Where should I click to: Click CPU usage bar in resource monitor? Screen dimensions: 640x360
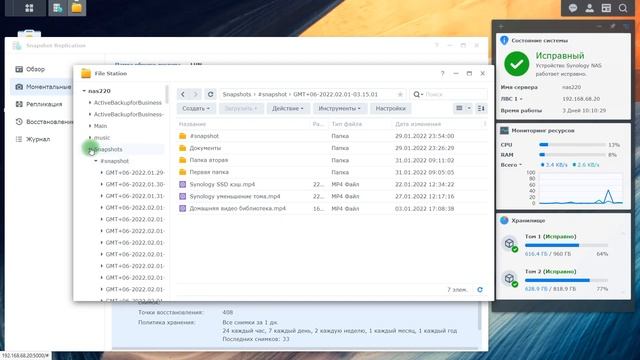click(x=572, y=144)
